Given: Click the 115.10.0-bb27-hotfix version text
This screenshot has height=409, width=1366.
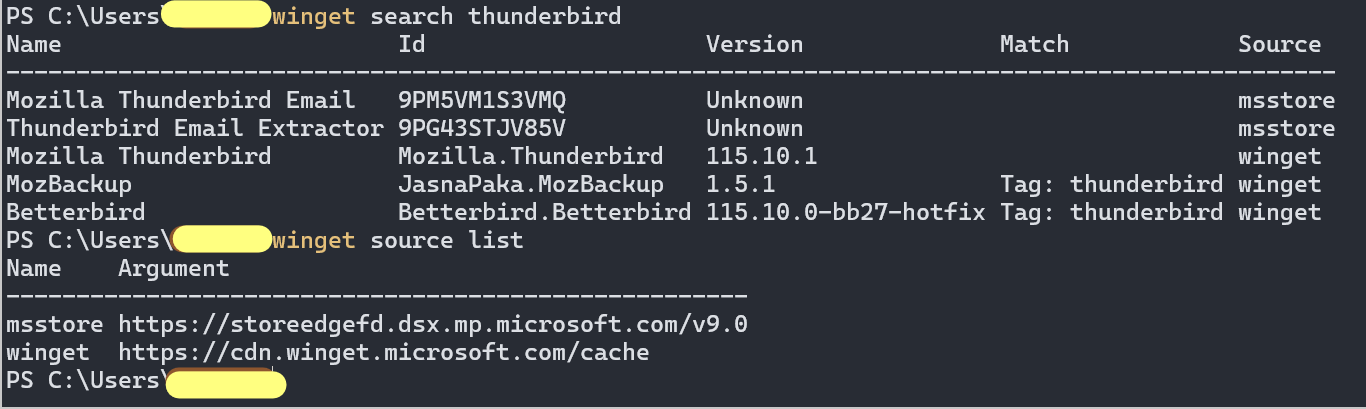Looking at the screenshot, I should coord(846,212).
